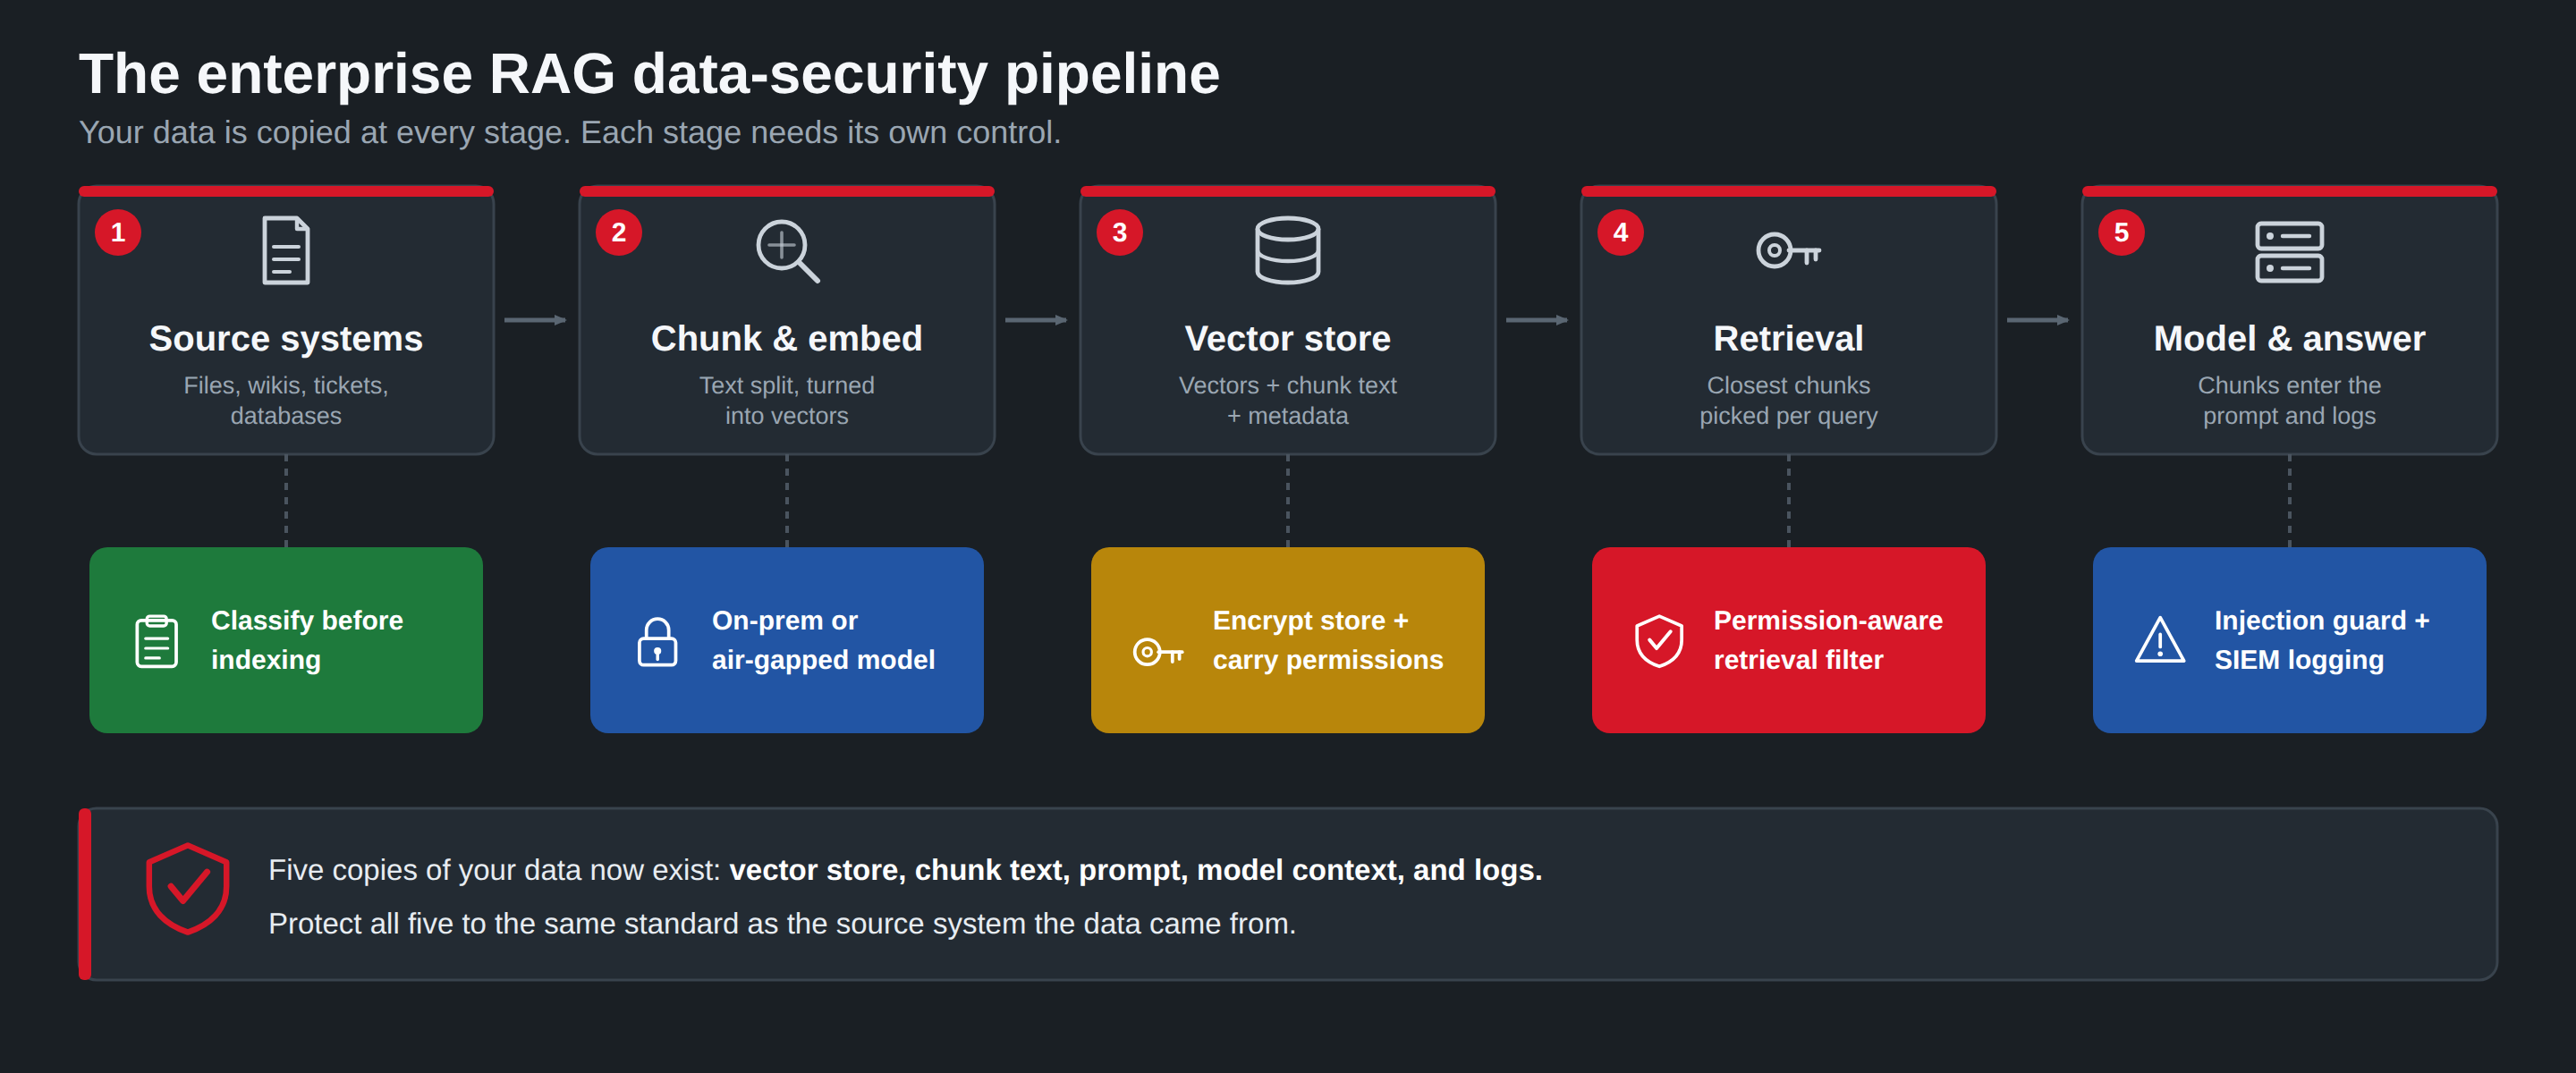Click the 'Five copies of your data now exist' sentence

coord(905,870)
